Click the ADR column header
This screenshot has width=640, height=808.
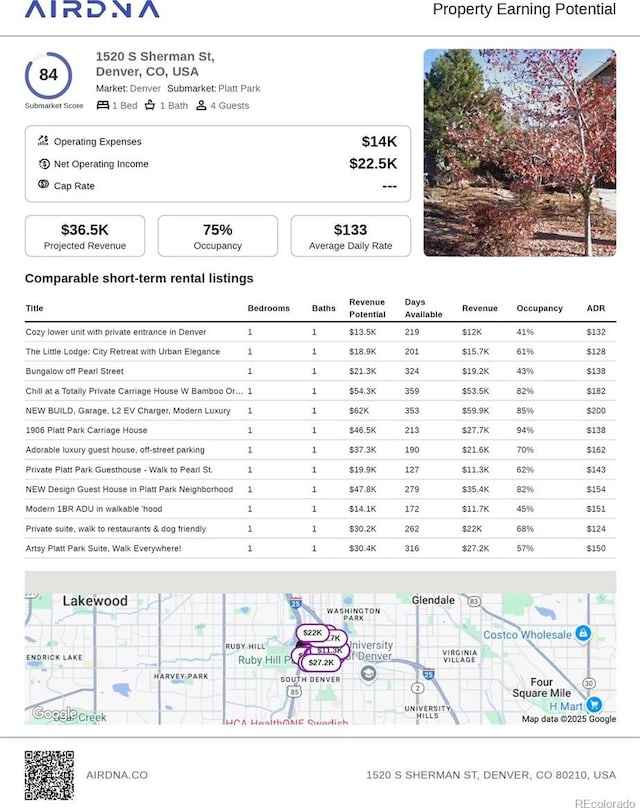click(596, 308)
